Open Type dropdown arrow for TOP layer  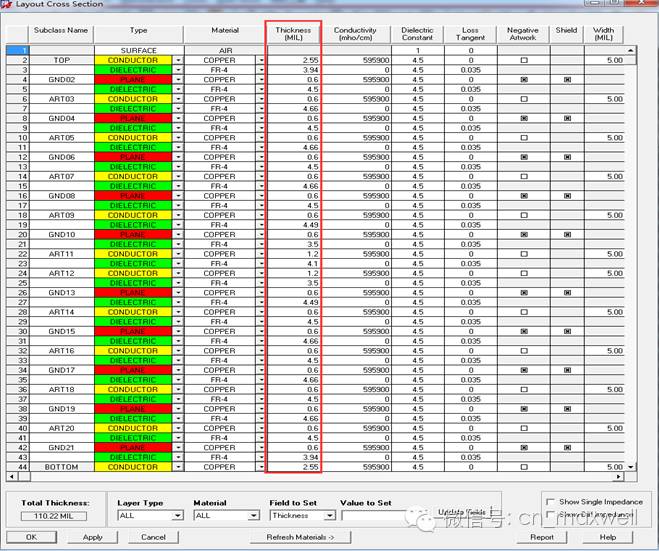(178, 61)
